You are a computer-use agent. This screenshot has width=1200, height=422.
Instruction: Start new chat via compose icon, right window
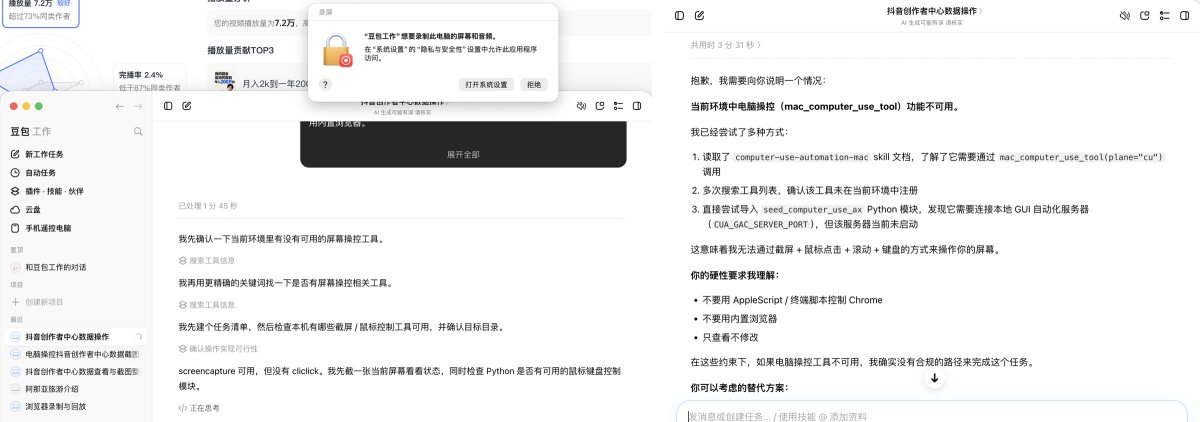tap(699, 15)
